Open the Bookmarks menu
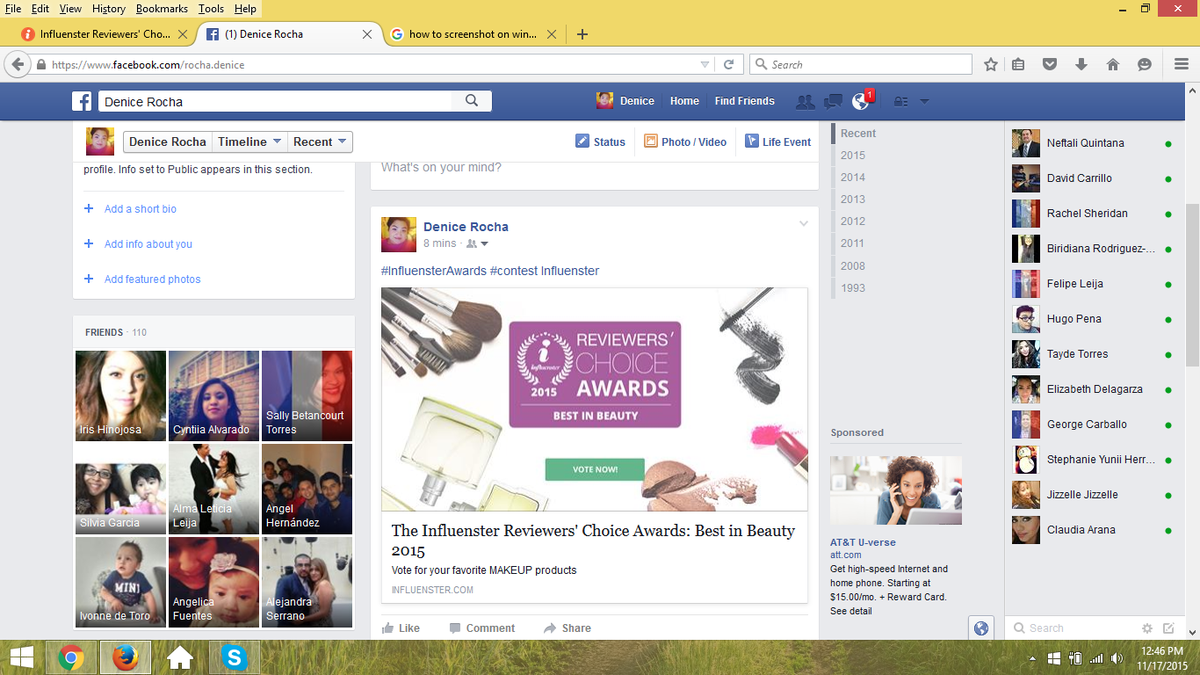 click(x=162, y=9)
